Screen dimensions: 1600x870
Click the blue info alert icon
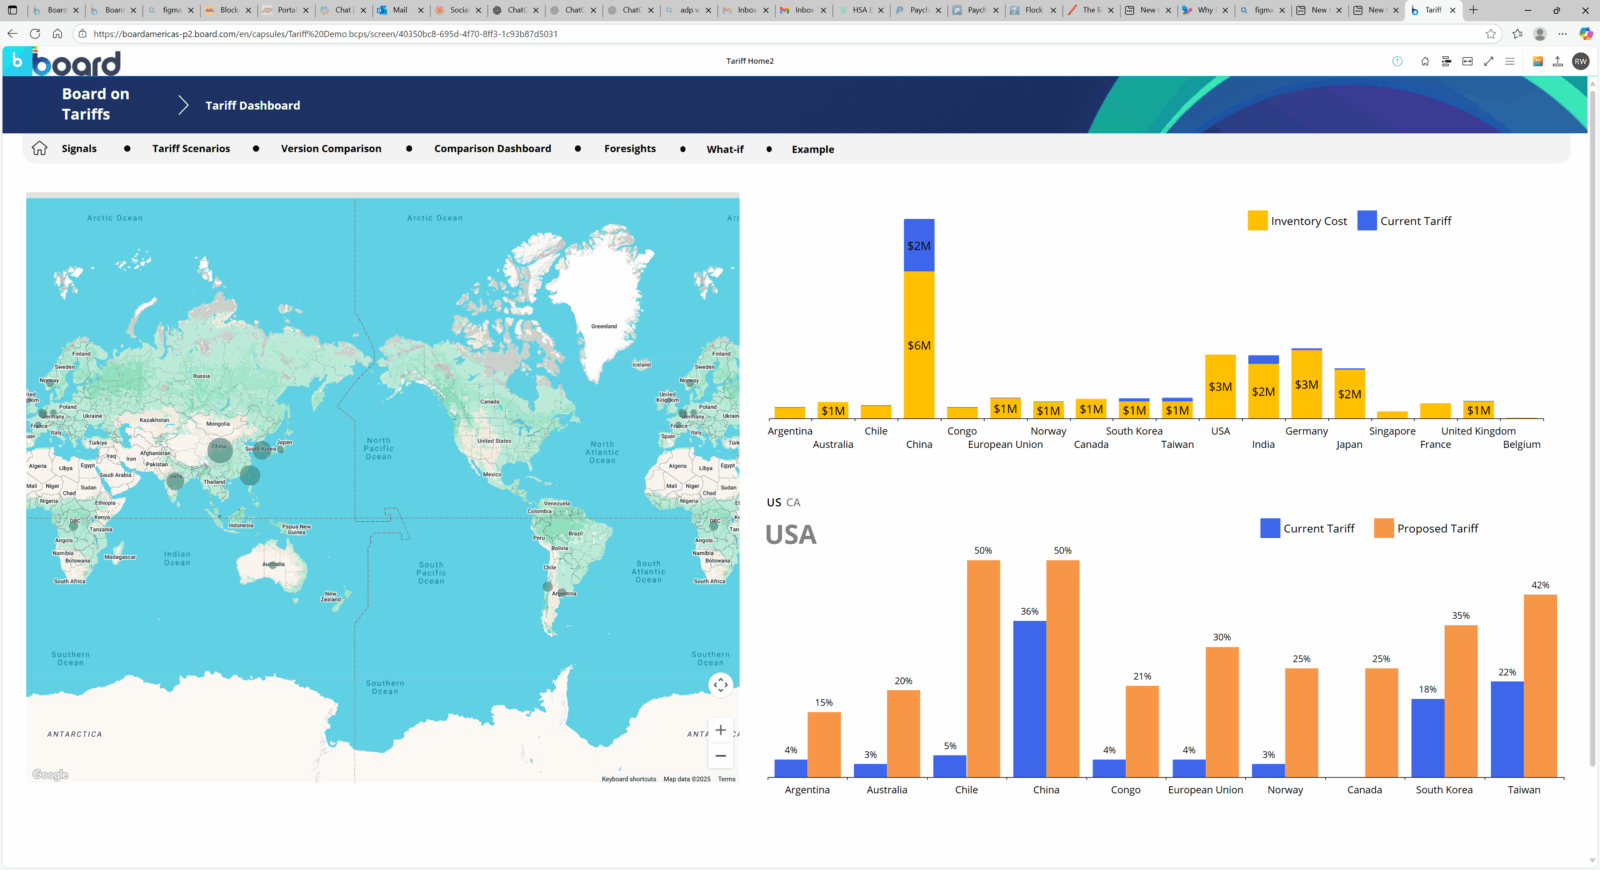(1397, 61)
